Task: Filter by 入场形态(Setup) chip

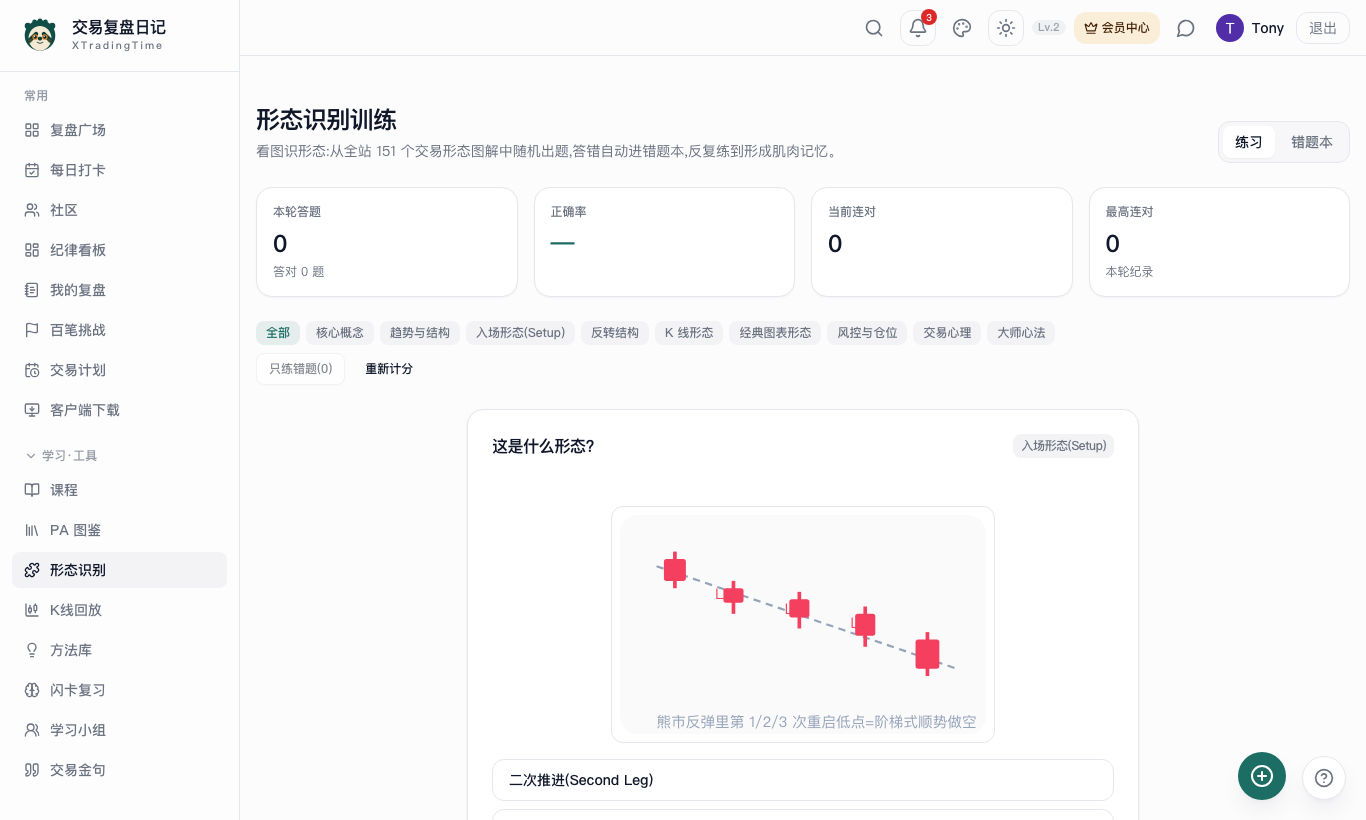Action: coord(520,333)
